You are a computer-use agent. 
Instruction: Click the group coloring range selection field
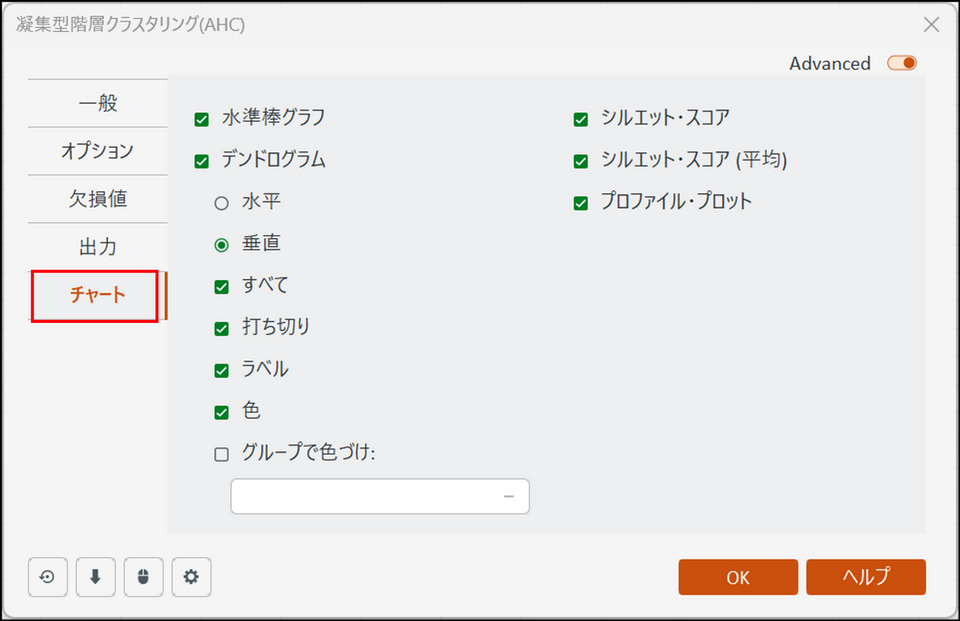pyautogui.click(x=380, y=496)
